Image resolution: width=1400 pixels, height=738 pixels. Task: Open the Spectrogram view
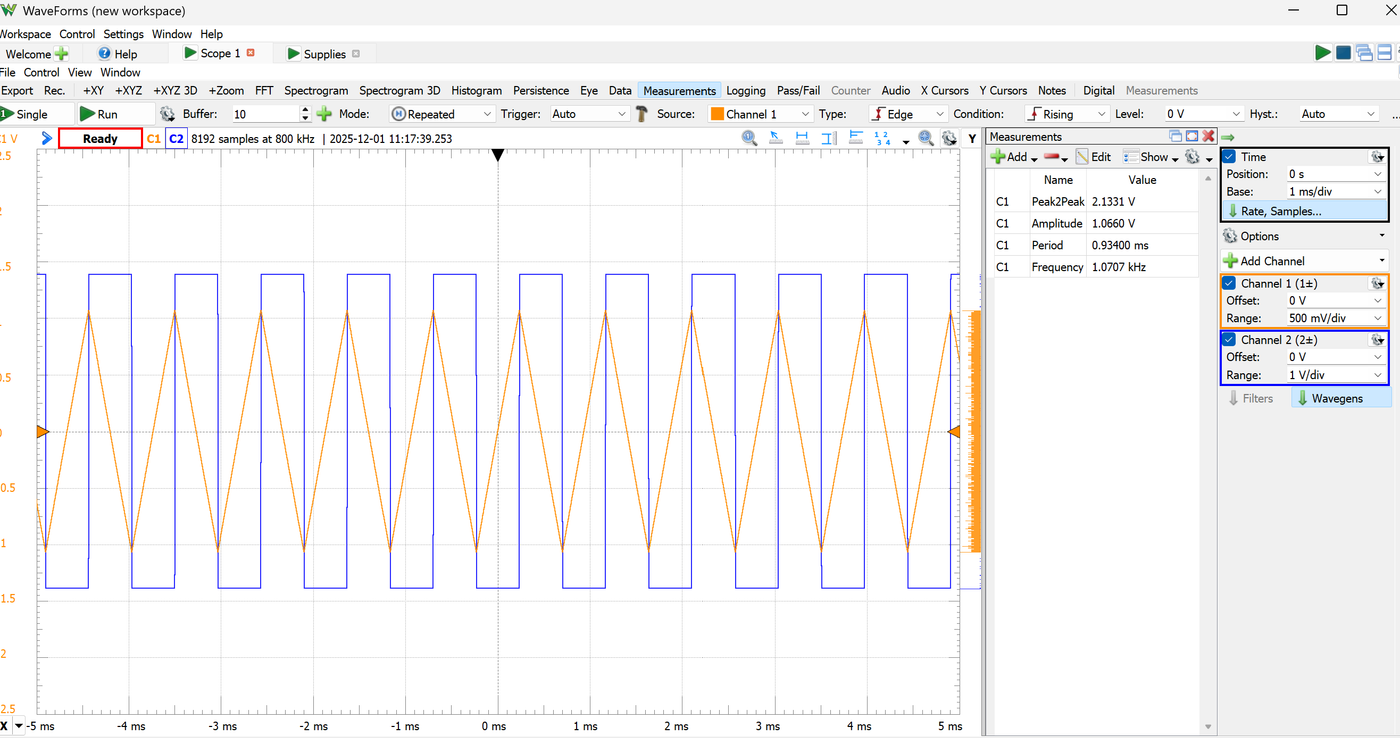316,90
